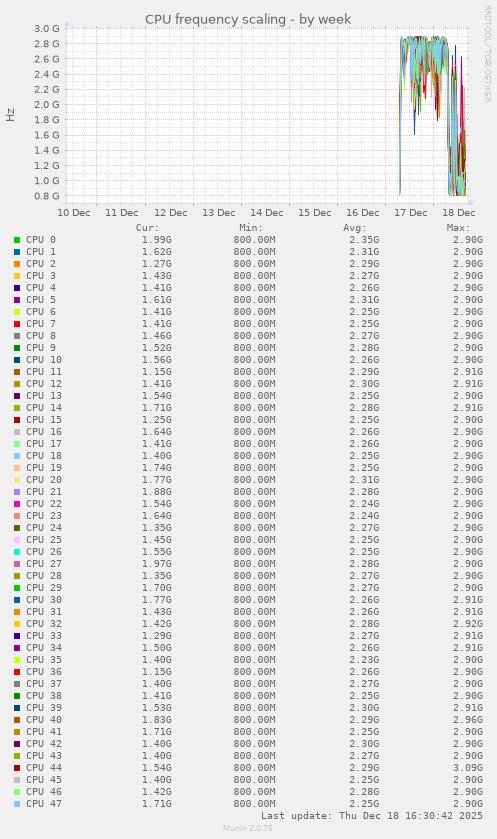Select the CPU 0 current value 1.99G
This screenshot has height=839, width=497.
pyautogui.click(x=156, y=240)
